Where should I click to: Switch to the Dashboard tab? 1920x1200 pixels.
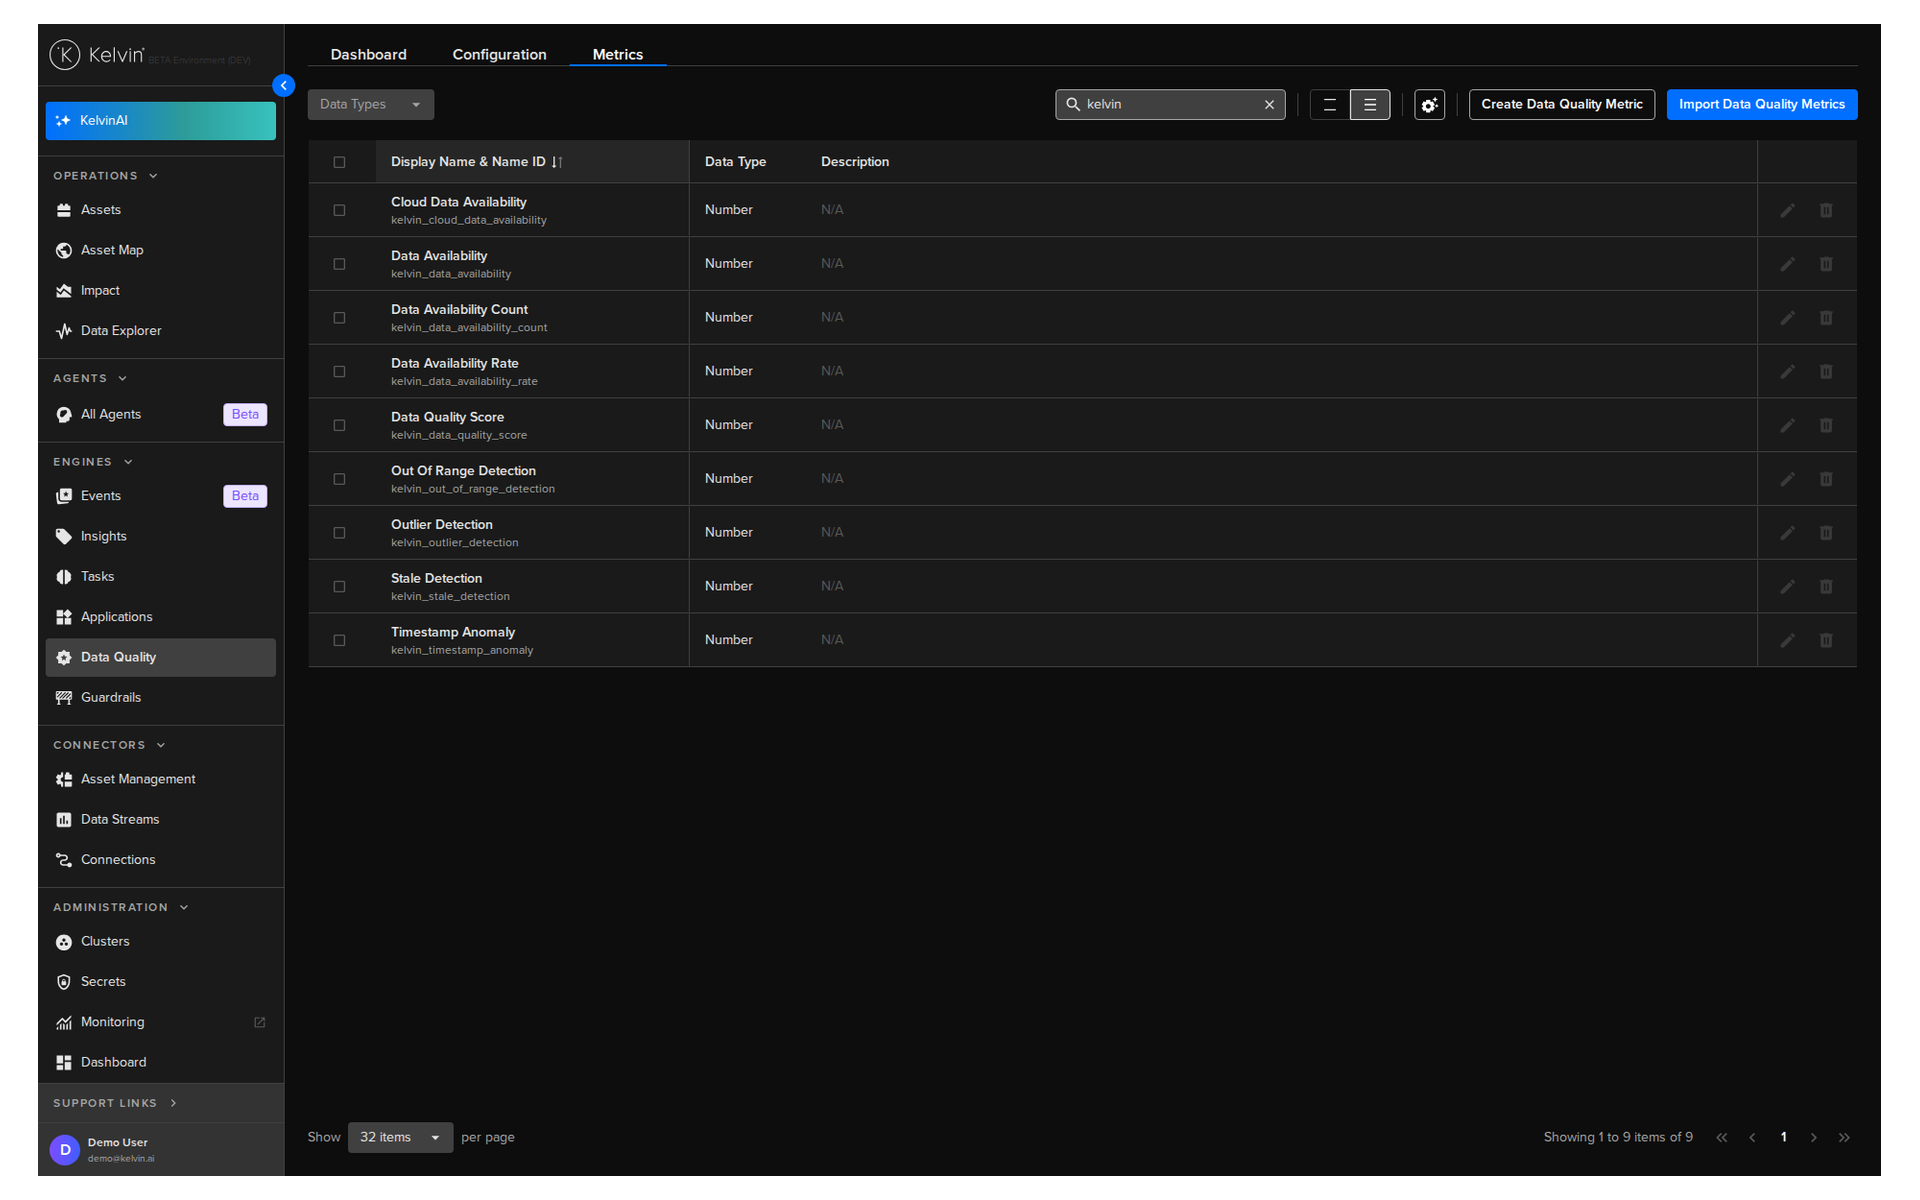point(369,55)
